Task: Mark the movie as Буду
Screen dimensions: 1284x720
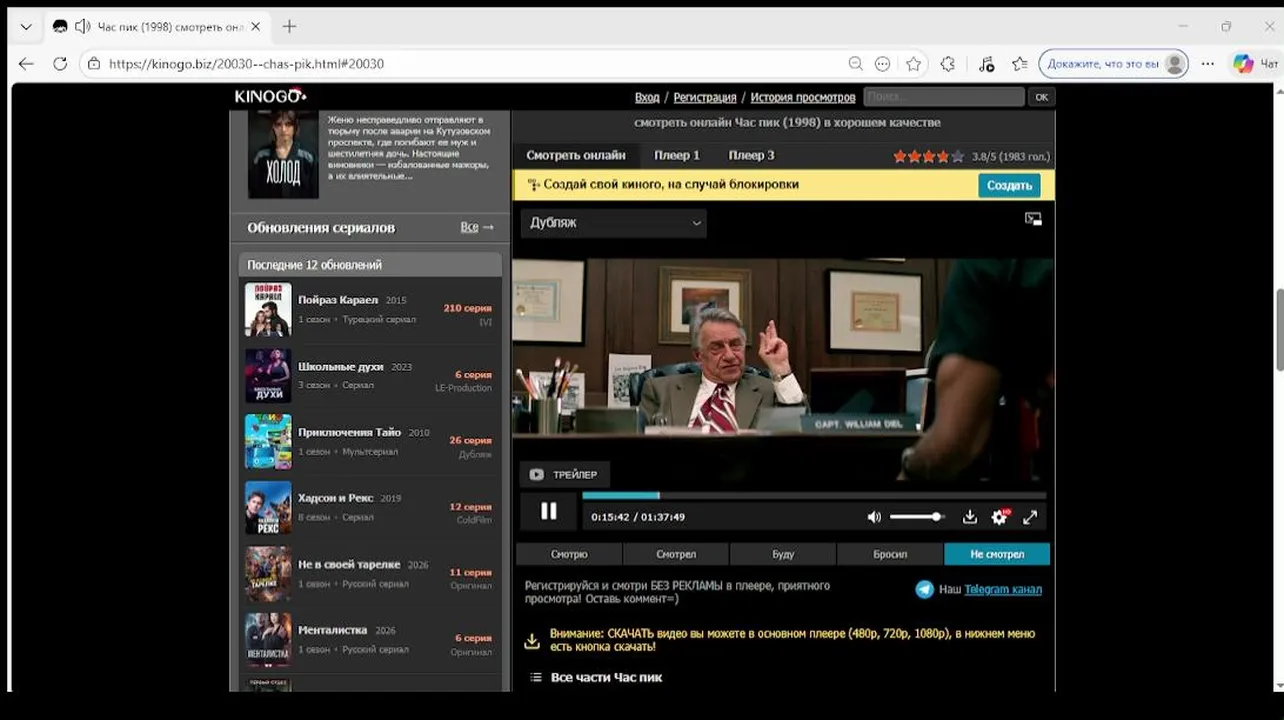Action: tap(783, 554)
